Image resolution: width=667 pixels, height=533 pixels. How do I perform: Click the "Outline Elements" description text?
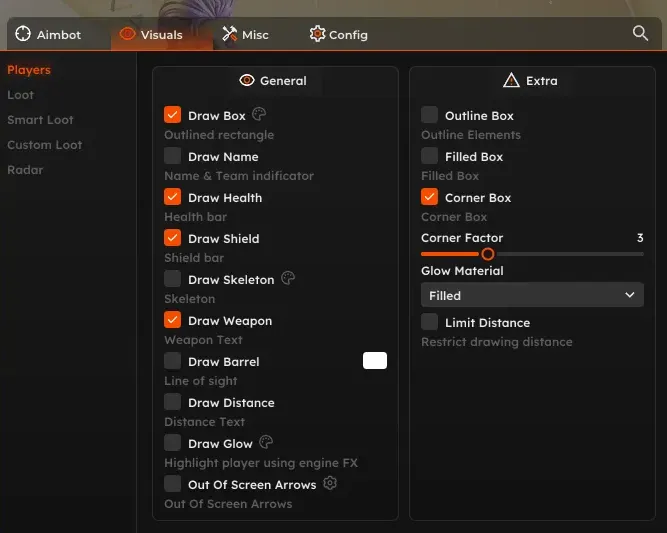pyautogui.click(x=471, y=135)
